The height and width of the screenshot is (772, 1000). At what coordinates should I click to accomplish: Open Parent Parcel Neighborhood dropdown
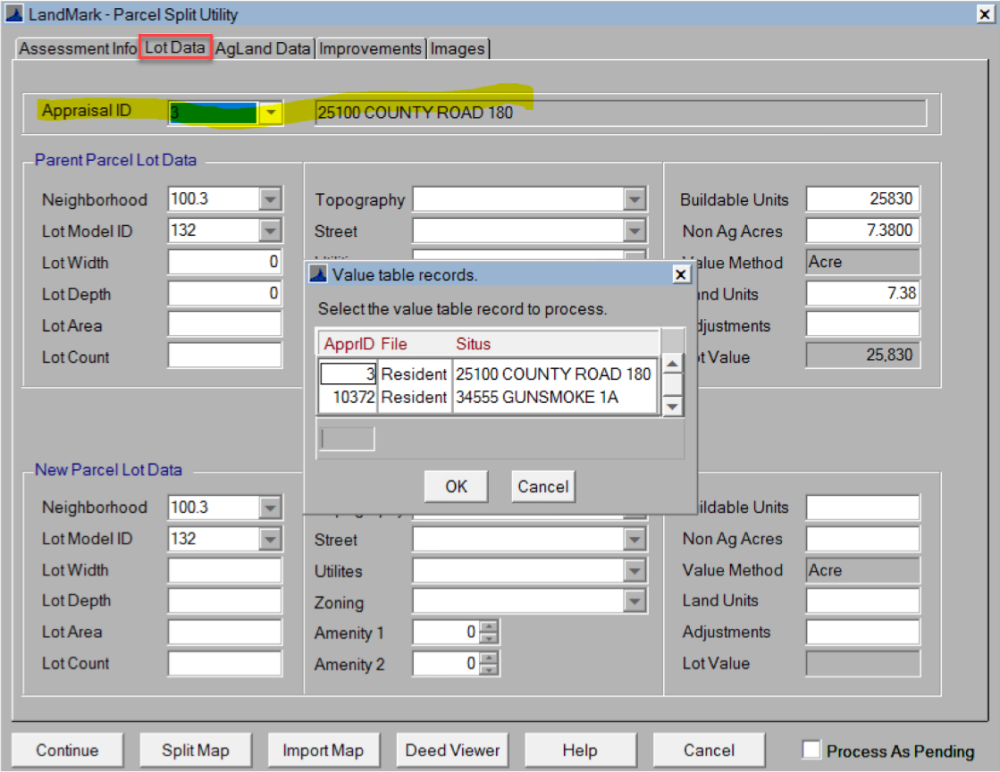coord(270,199)
